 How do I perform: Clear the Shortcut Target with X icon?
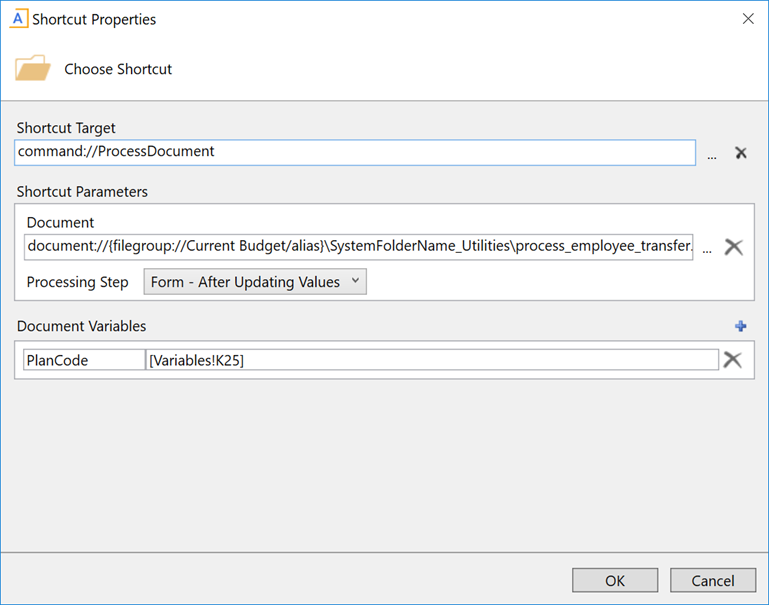[x=741, y=153]
